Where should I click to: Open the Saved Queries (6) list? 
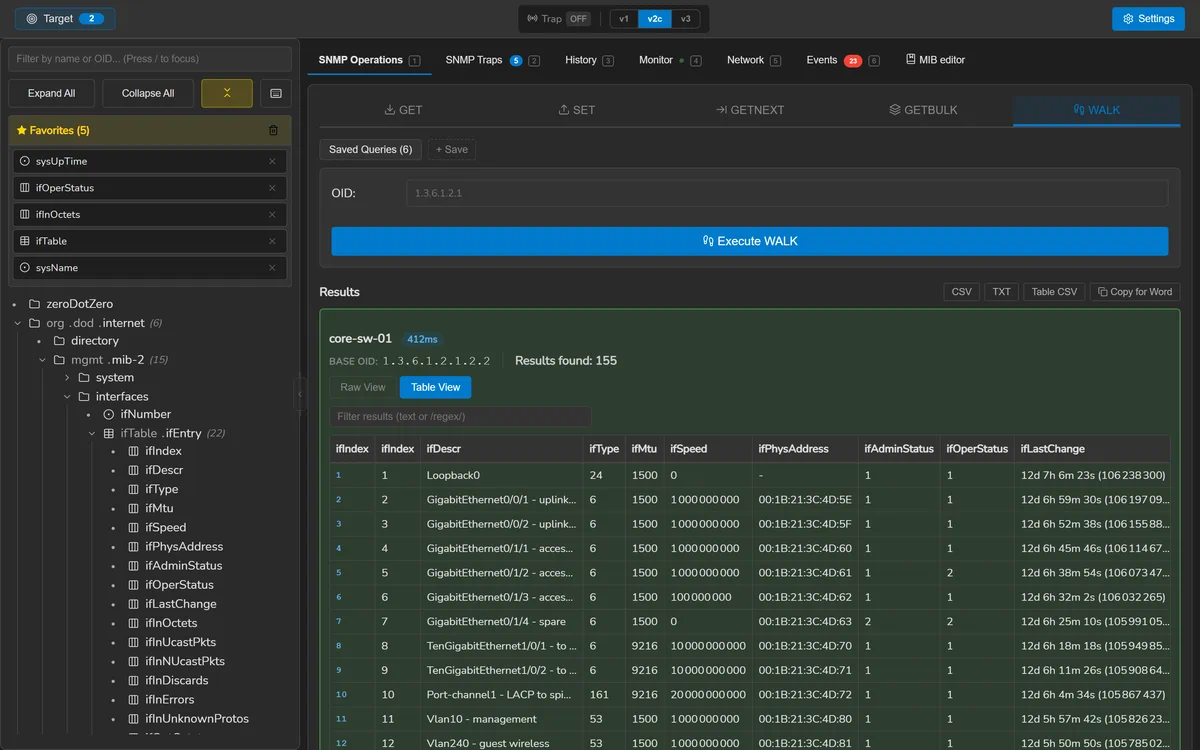tap(370, 149)
